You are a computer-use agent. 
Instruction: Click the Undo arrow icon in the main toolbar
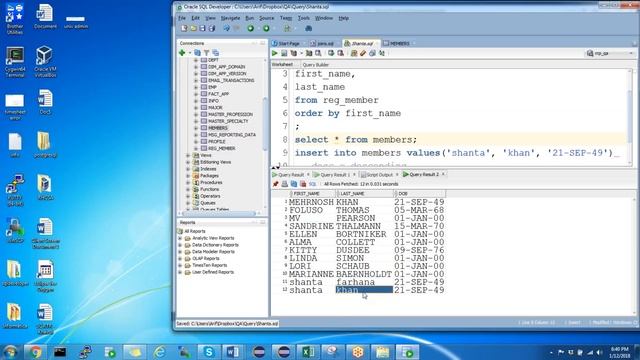[x=227, y=28]
